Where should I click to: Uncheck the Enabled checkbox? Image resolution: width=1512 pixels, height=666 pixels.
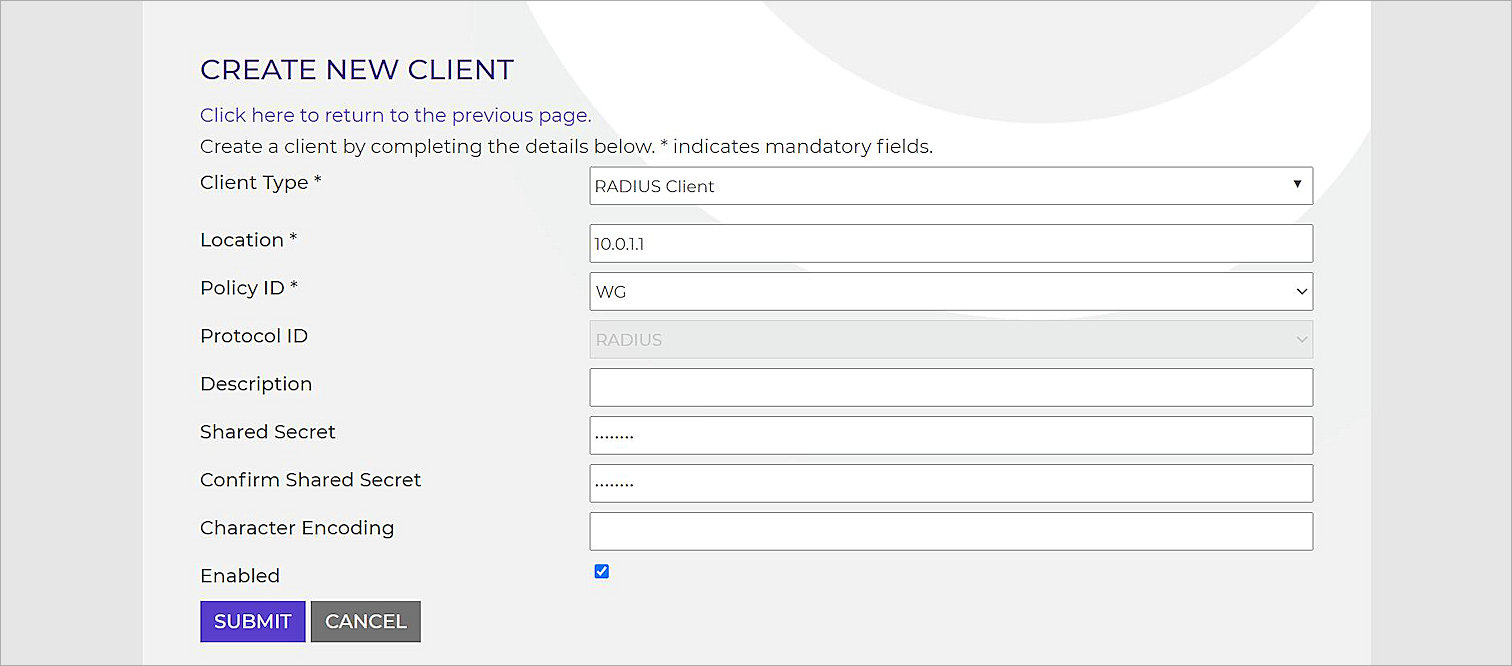[x=602, y=572]
